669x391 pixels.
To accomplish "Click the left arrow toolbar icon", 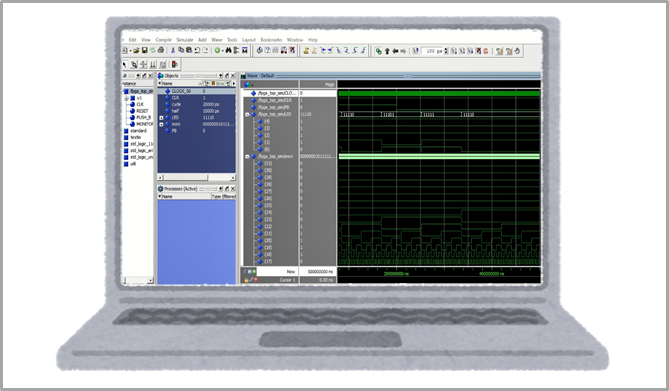I will click(x=395, y=51).
